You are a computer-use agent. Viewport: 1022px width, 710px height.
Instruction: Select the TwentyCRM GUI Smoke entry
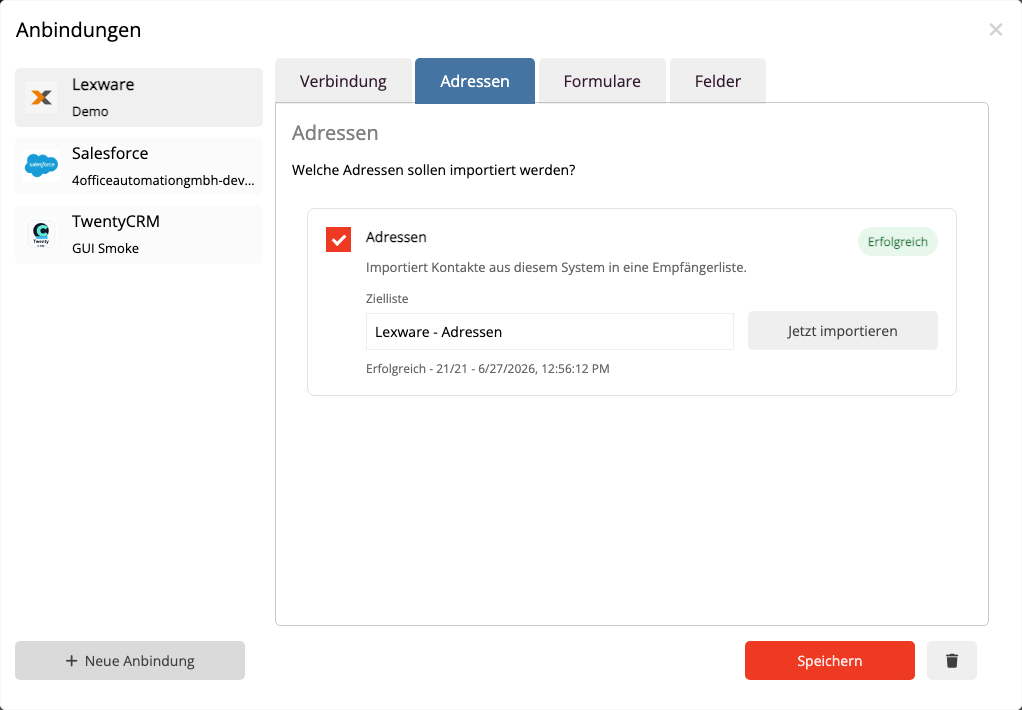(139, 234)
